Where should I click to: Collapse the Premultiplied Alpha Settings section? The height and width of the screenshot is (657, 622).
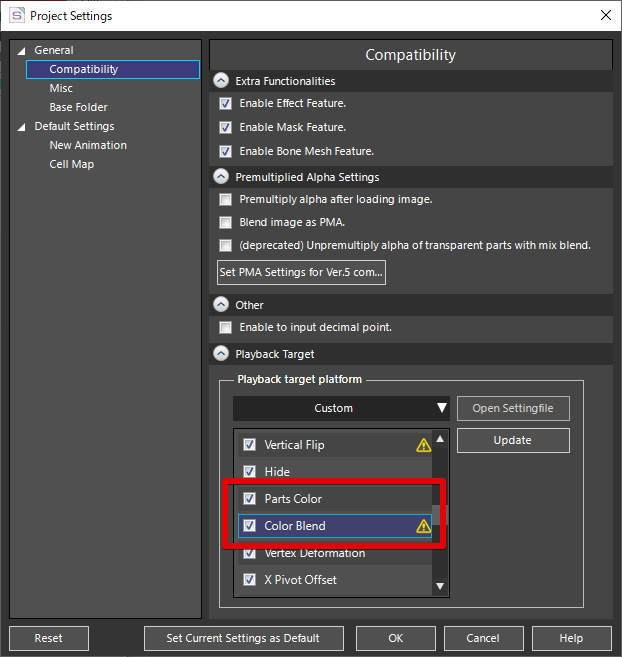[x=221, y=177]
